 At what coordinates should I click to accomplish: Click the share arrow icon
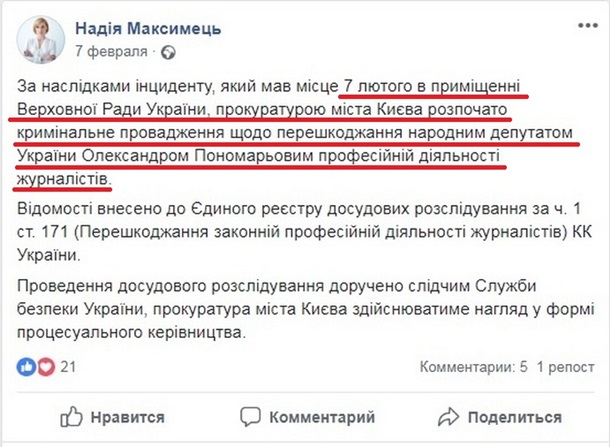[x=449, y=416]
